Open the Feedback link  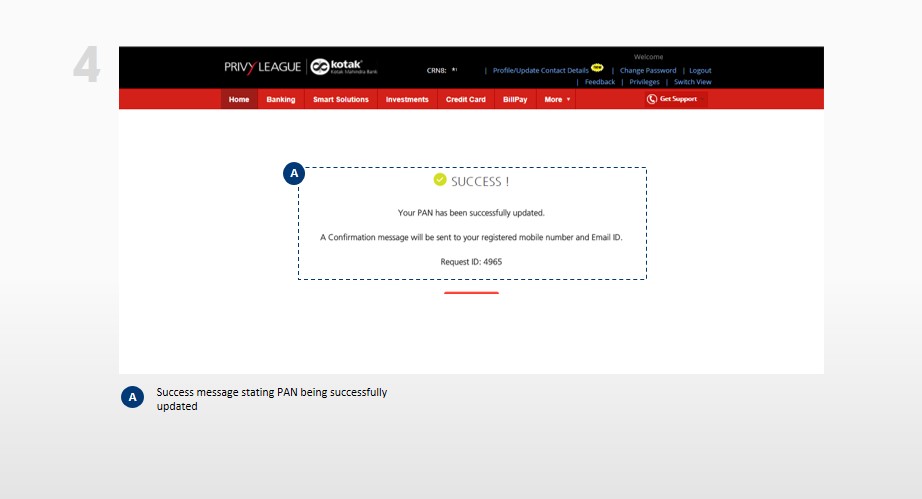(600, 82)
